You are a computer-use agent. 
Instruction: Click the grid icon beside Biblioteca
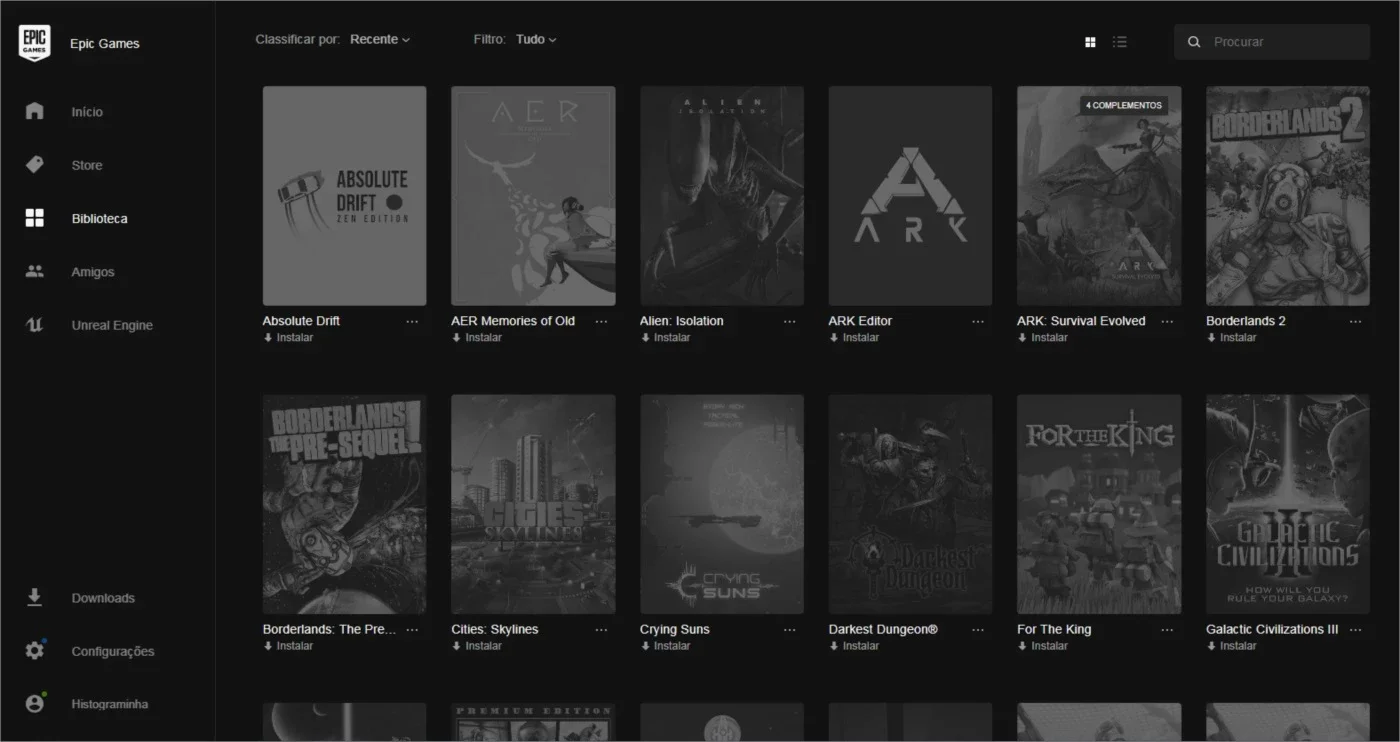coord(35,218)
